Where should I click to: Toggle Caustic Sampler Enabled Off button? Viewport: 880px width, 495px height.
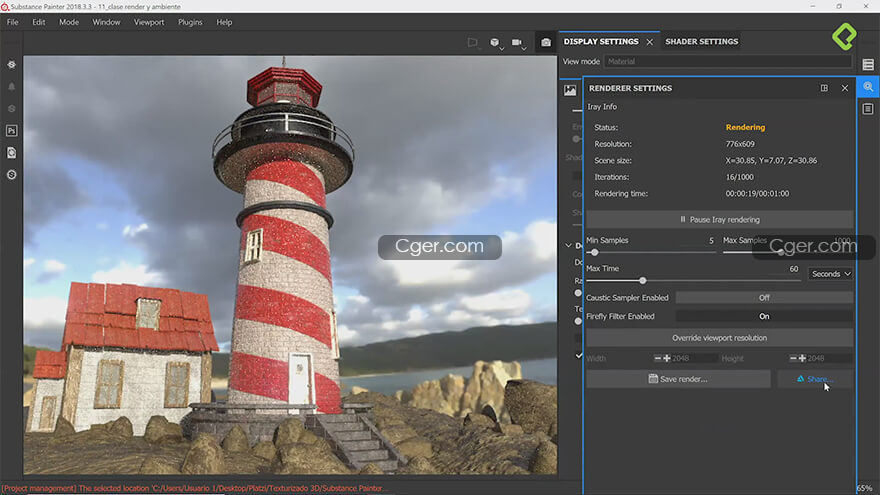point(764,298)
